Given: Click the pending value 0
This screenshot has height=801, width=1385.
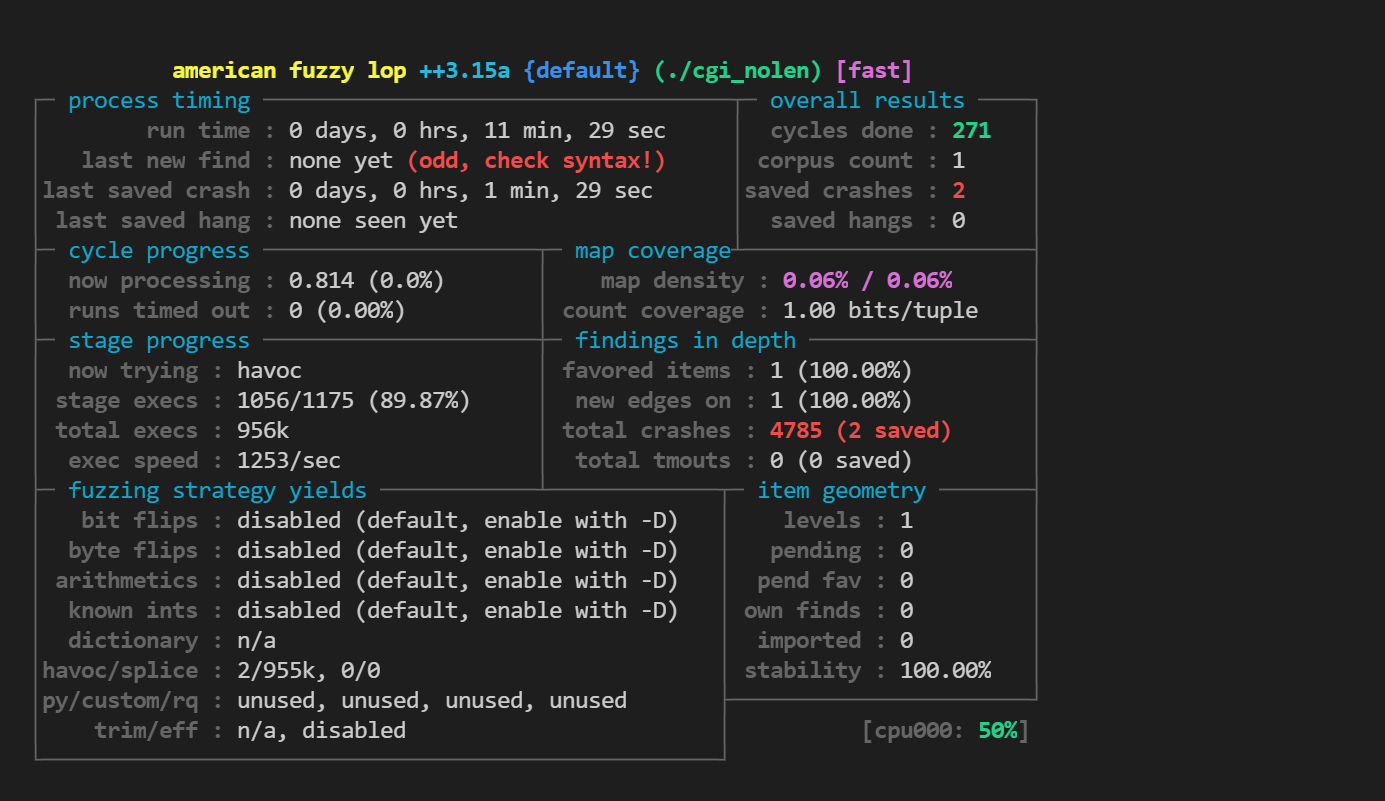Looking at the screenshot, I should pos(906,551).
